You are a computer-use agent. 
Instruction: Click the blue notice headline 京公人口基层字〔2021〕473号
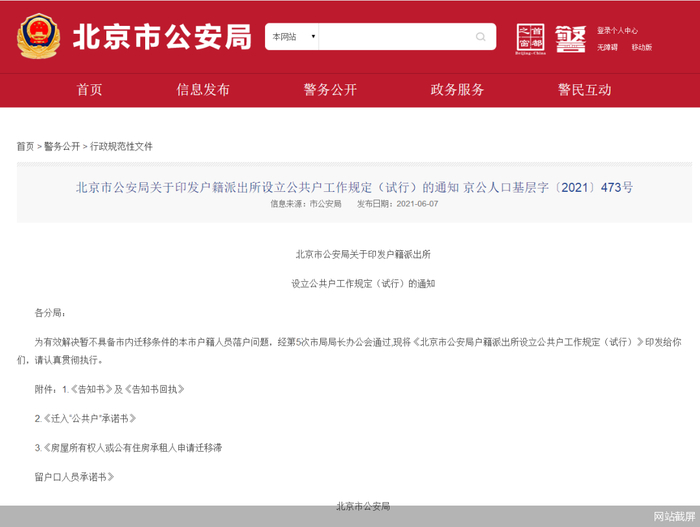tap(354, 188)
